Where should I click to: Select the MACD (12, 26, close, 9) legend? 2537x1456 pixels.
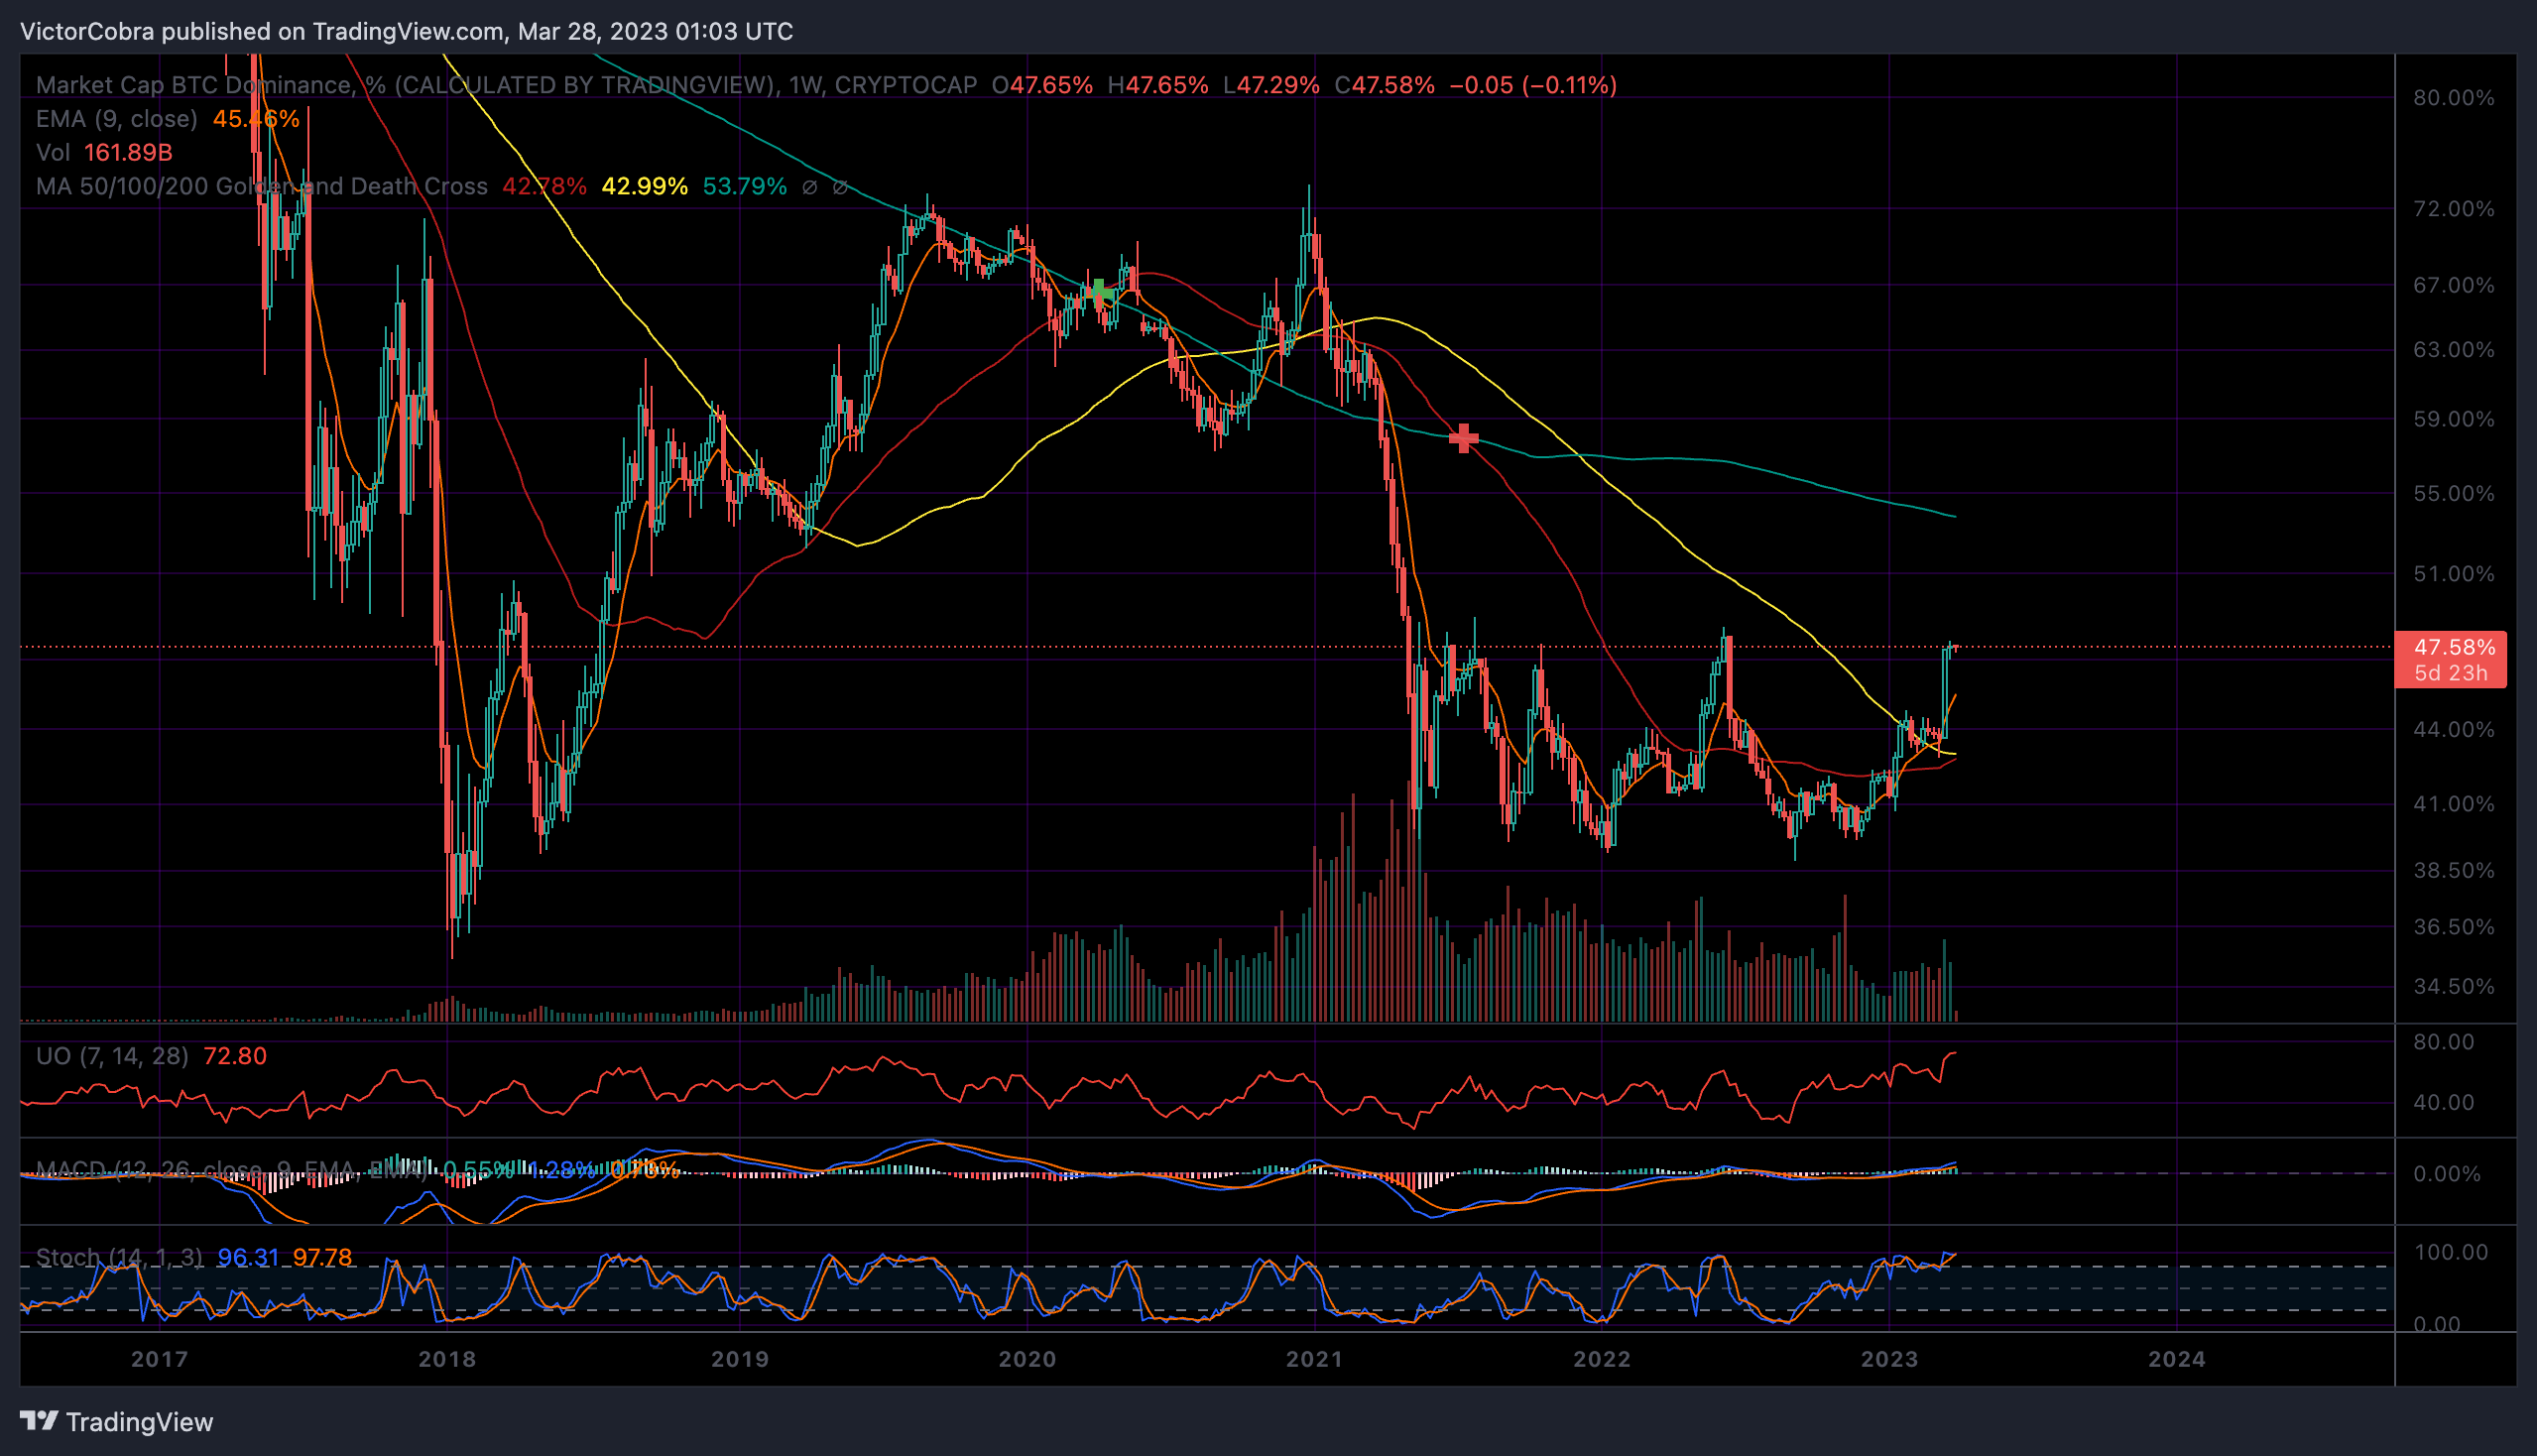[232, 1170]
